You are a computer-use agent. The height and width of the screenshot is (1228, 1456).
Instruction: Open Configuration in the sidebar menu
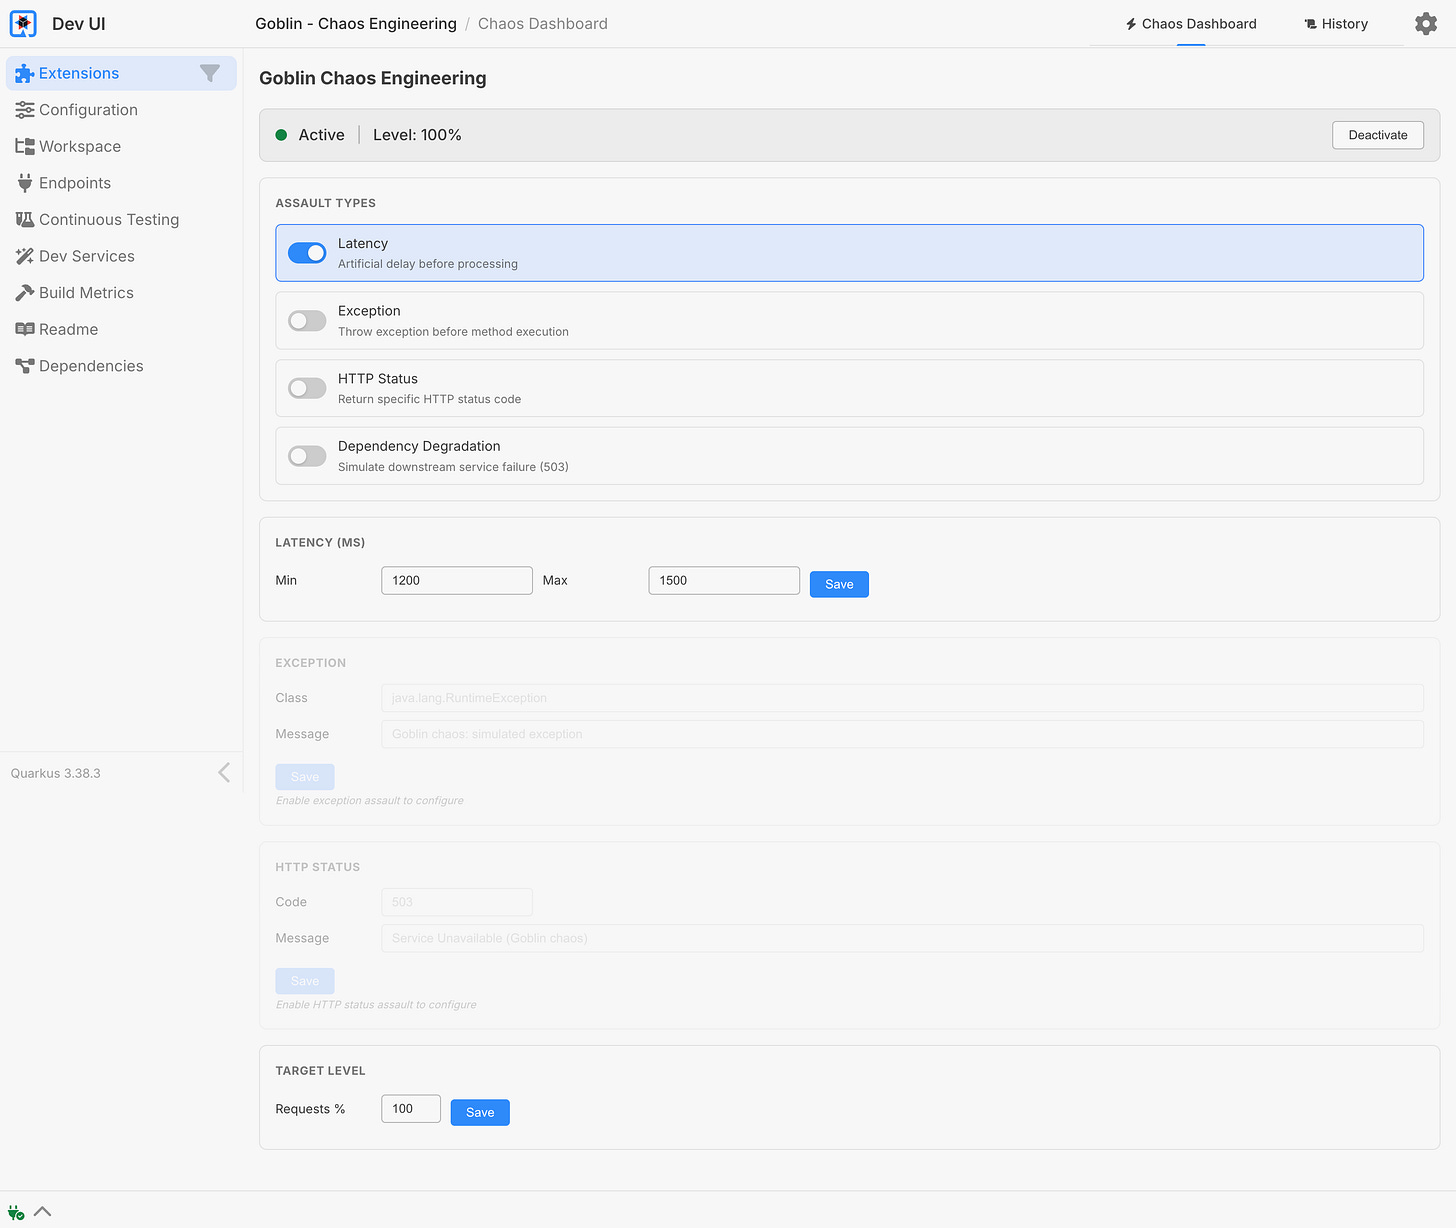click(121, 110)
